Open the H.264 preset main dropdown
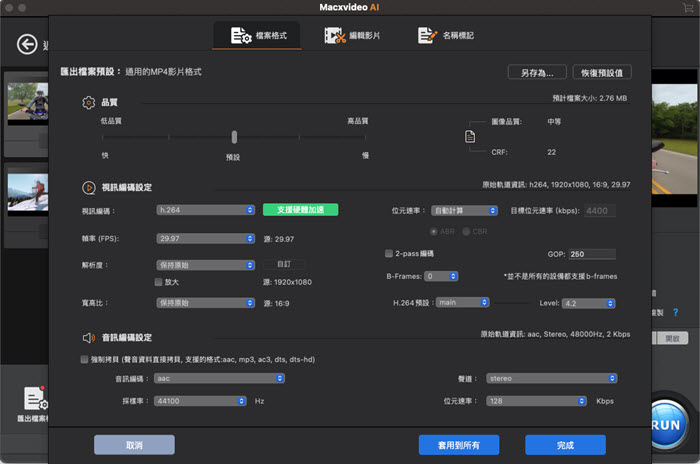The width and height of the screenshot is (700, 464). pos(462,302)
